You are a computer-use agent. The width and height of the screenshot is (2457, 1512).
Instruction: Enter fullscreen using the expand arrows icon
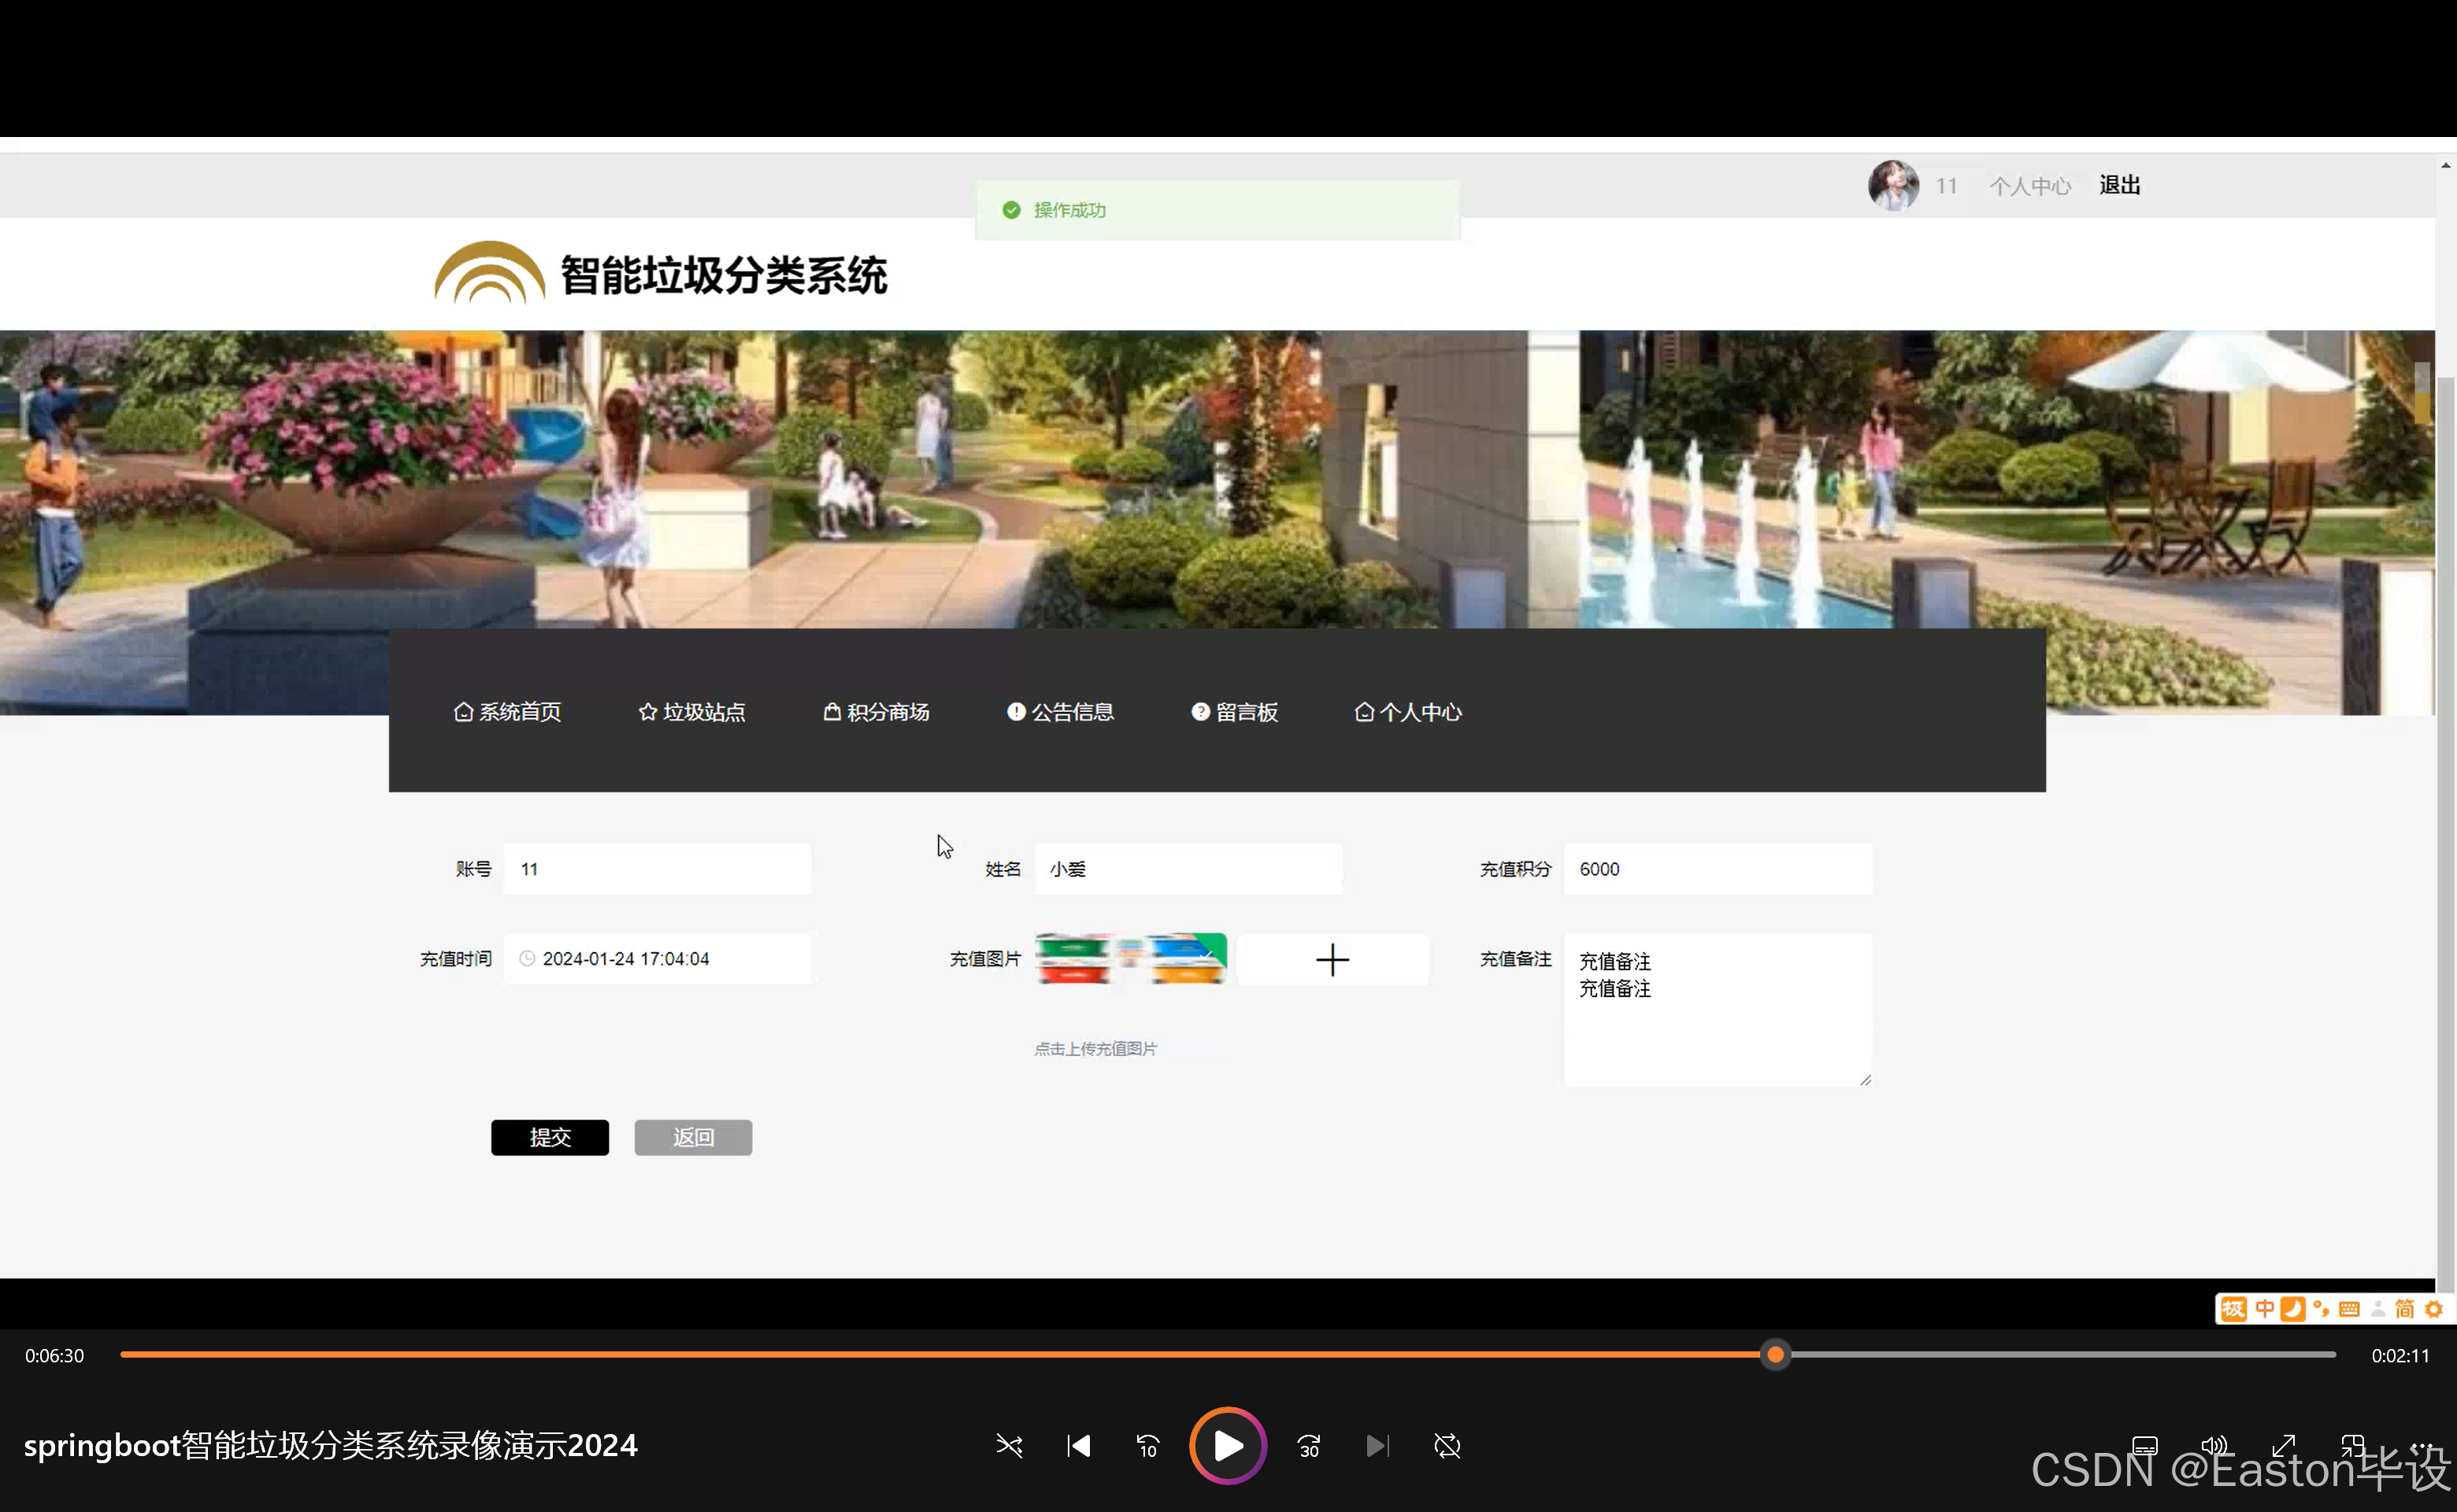tap(2284, 1445)
